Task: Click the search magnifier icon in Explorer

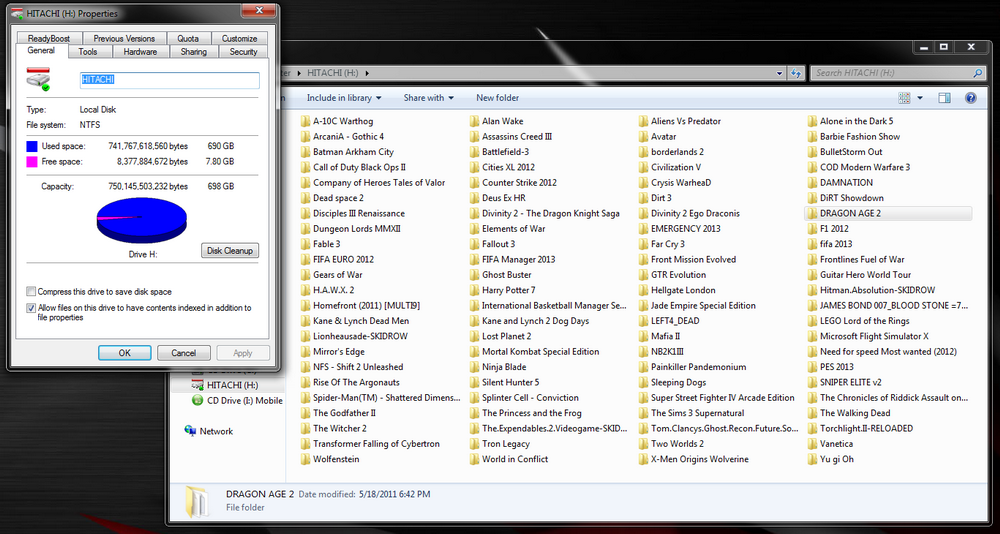Action: [x=977, y=73]
